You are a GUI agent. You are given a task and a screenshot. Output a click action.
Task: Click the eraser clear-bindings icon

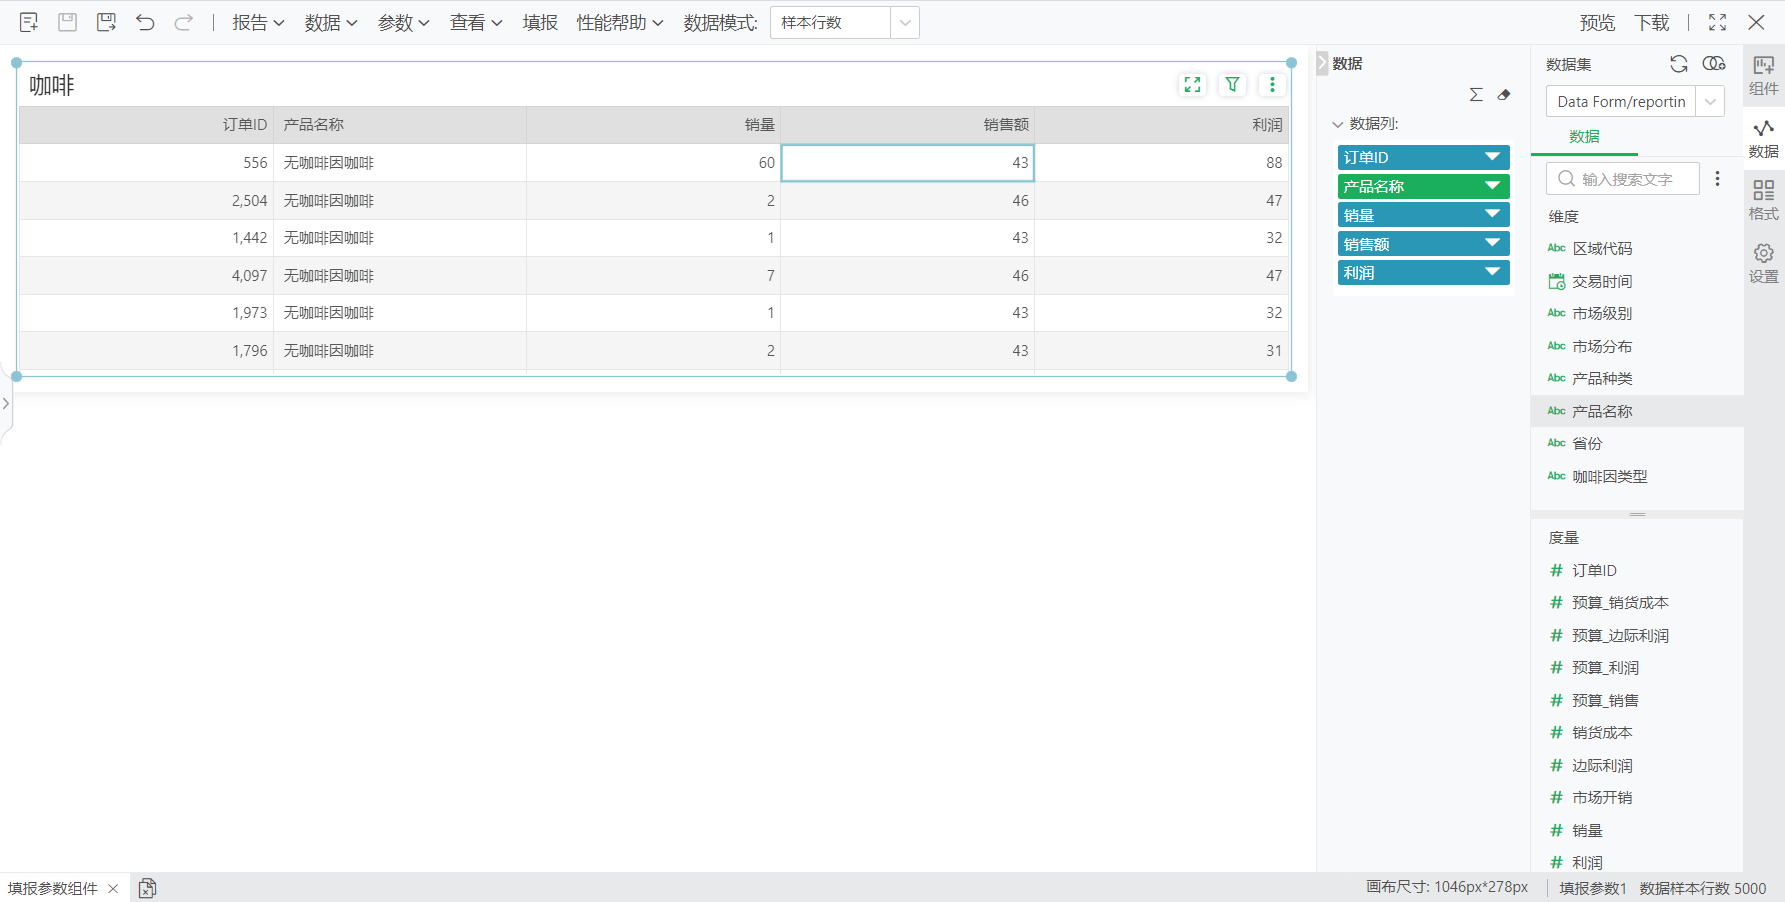coord(1504,94)
